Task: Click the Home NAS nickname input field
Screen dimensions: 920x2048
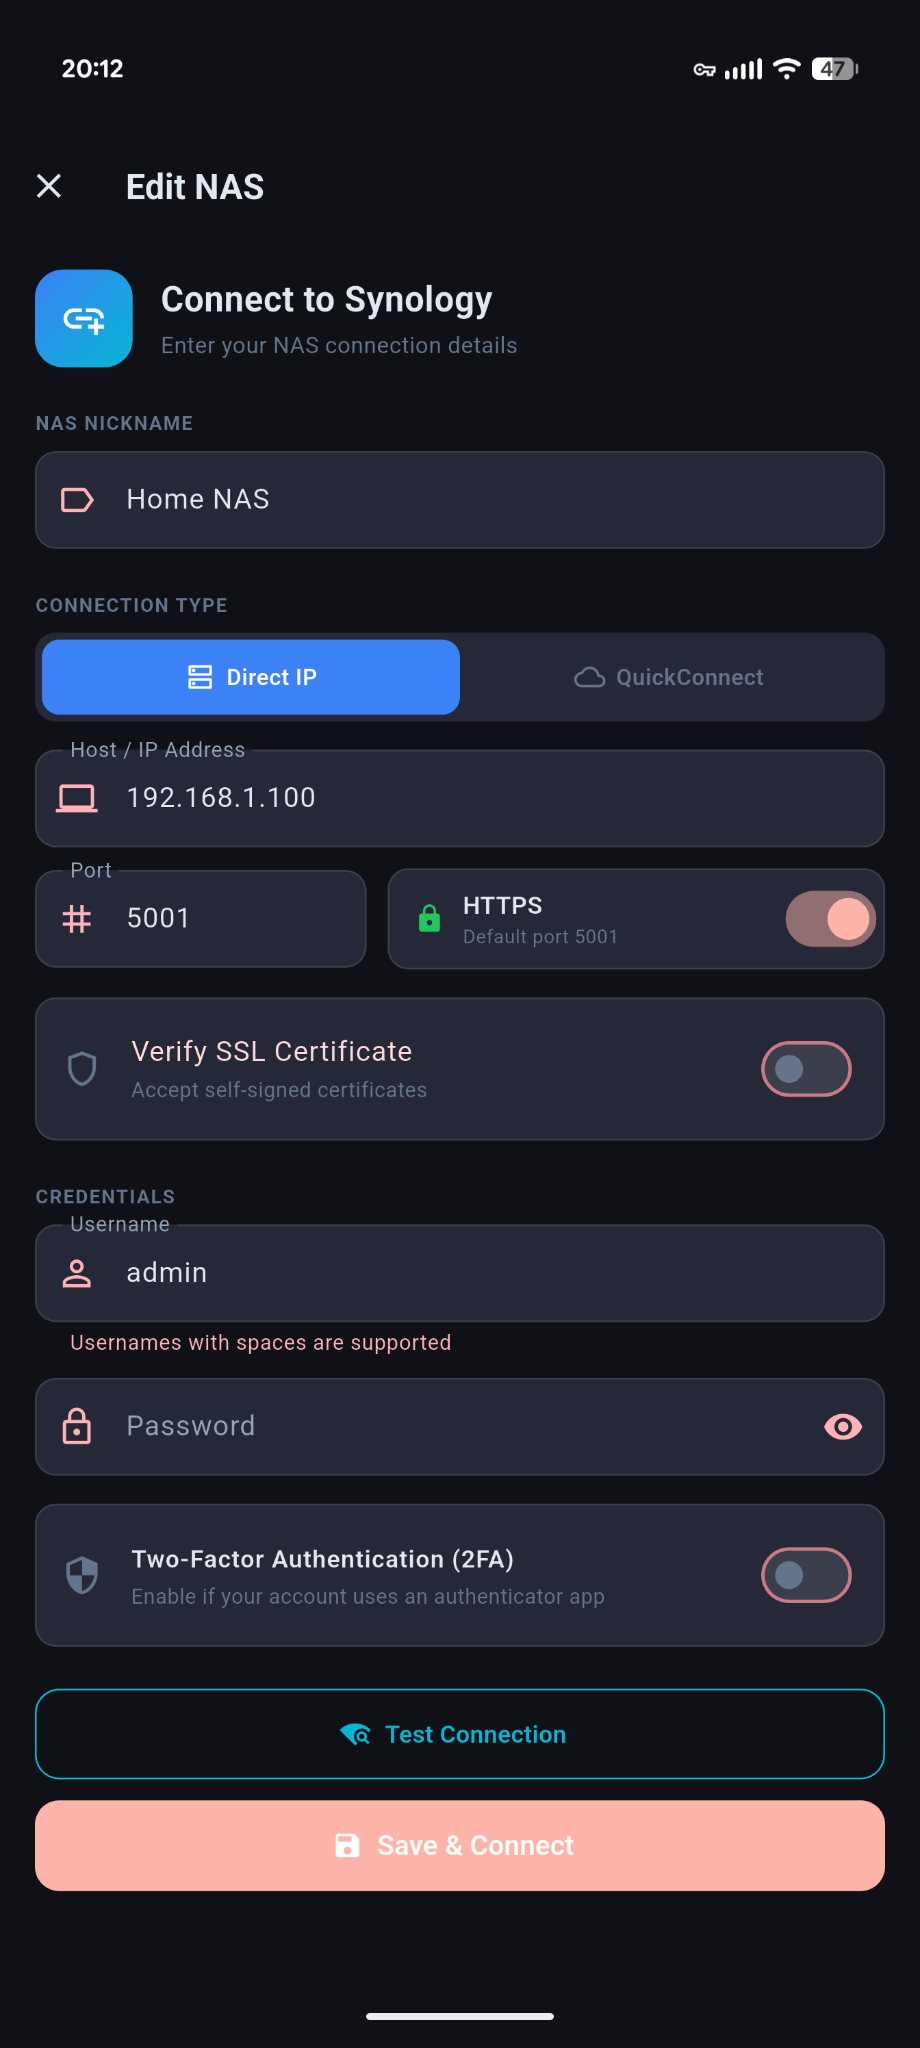Action: click(460, 499)
